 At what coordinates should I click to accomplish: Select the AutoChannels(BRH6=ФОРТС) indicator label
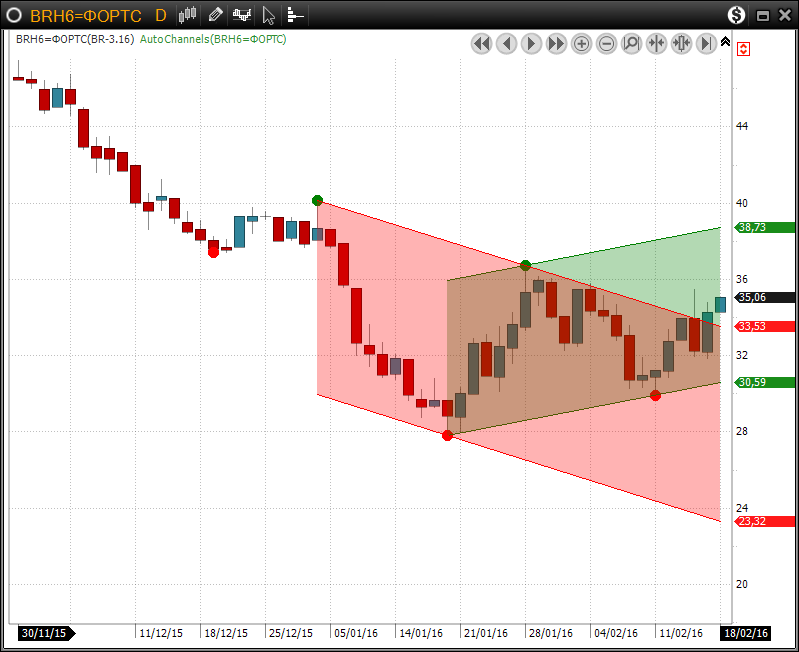[x=213, y=39]
